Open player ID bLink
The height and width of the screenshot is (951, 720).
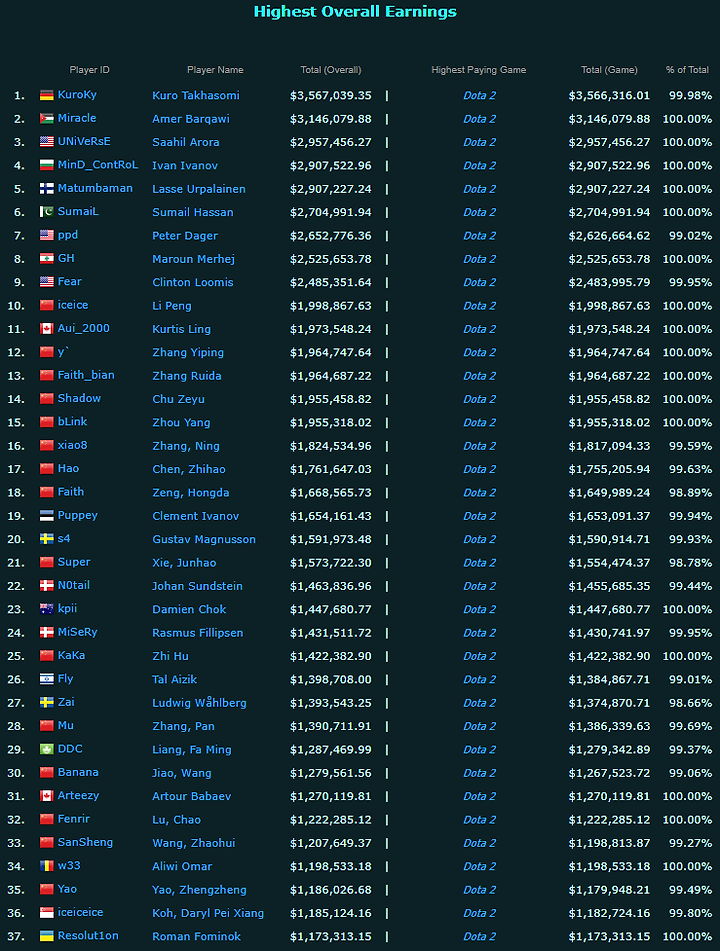tap(72, 422)
